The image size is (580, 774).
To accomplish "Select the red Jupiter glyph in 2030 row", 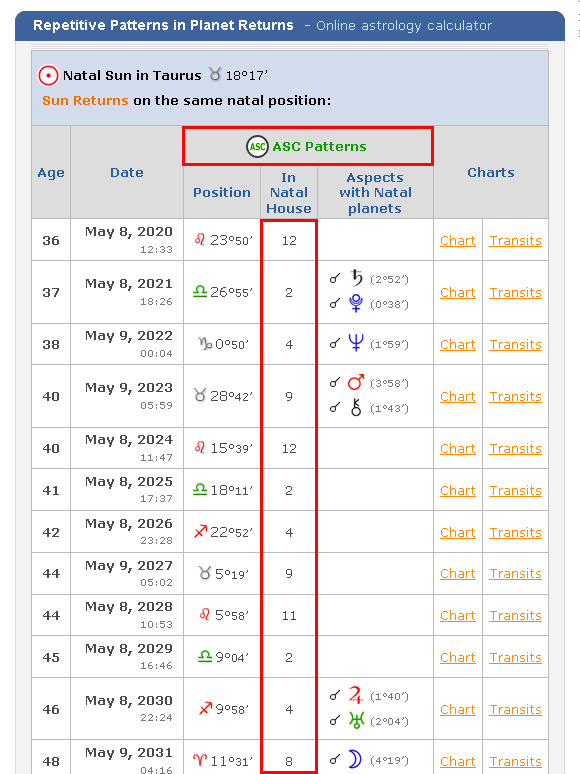I will pos(356,696).
